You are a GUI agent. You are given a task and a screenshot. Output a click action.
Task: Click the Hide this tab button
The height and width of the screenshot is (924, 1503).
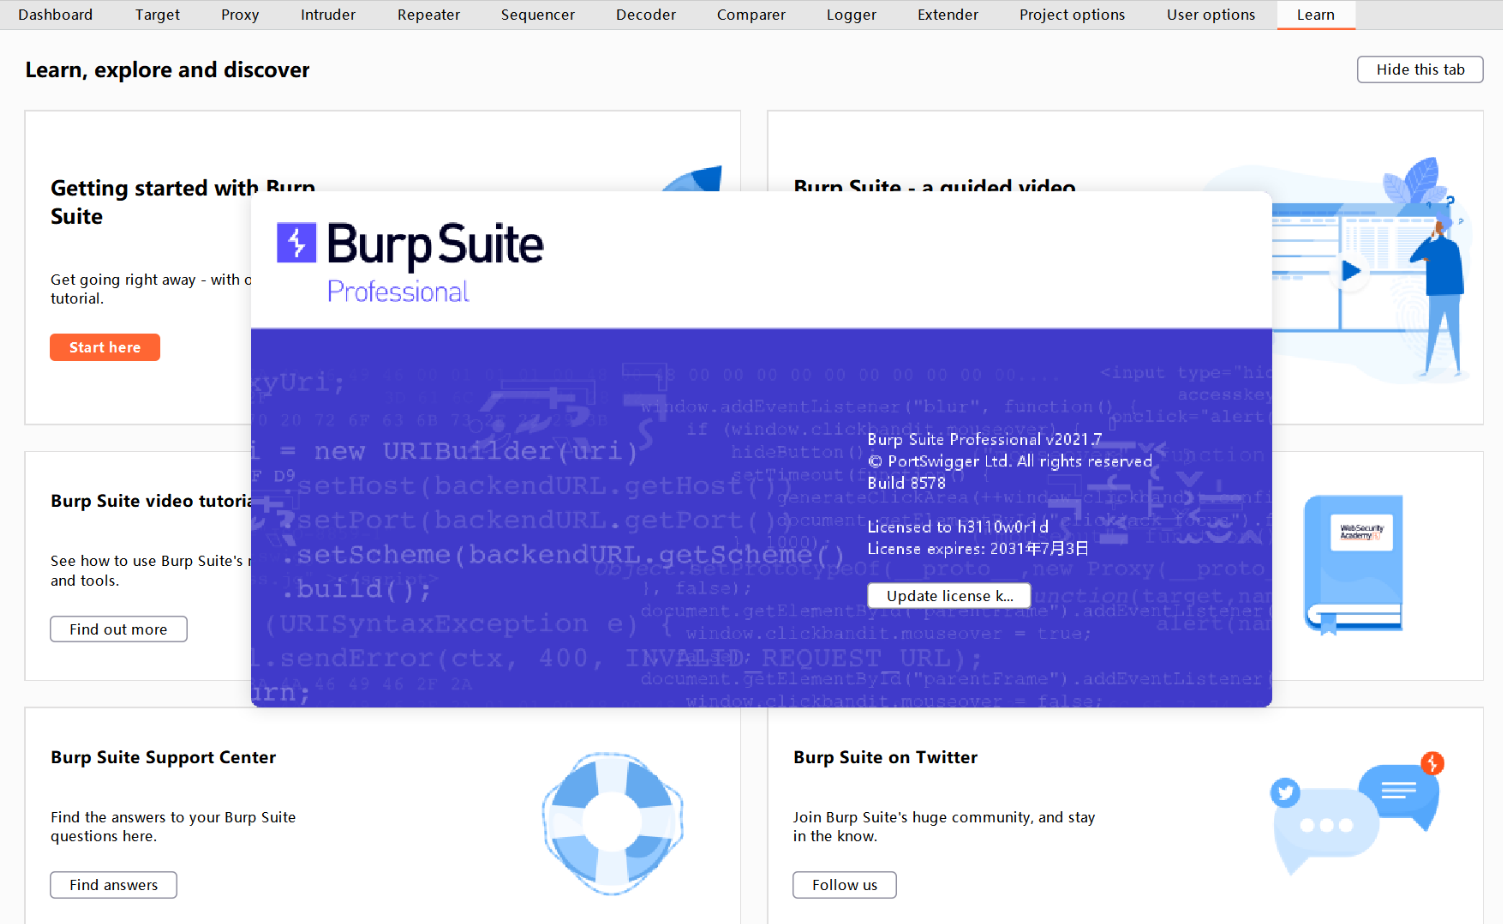tap(1420, 69)
